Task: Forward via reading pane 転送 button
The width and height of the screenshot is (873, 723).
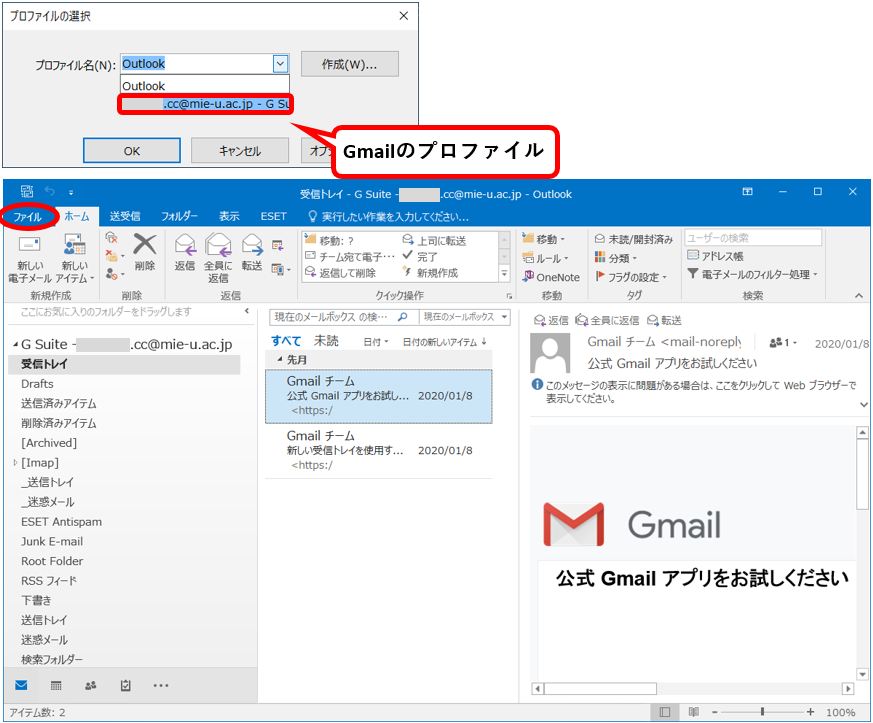Action: (664, 320)
